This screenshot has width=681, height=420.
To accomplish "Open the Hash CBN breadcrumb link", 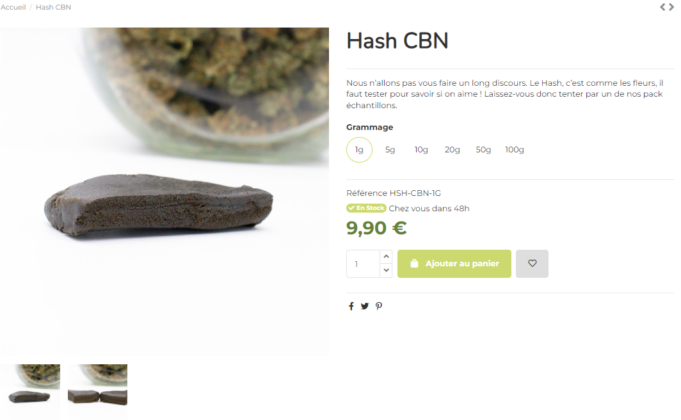I will tap(53, 7).
